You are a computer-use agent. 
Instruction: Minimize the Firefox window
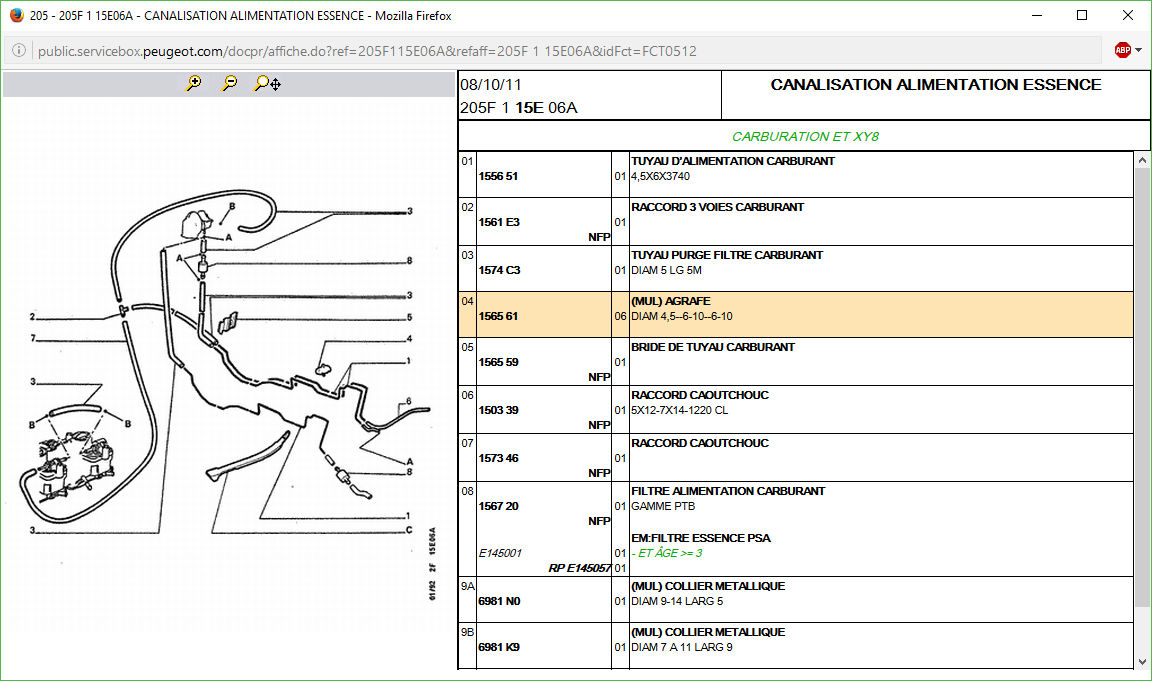click(1036, 15)
